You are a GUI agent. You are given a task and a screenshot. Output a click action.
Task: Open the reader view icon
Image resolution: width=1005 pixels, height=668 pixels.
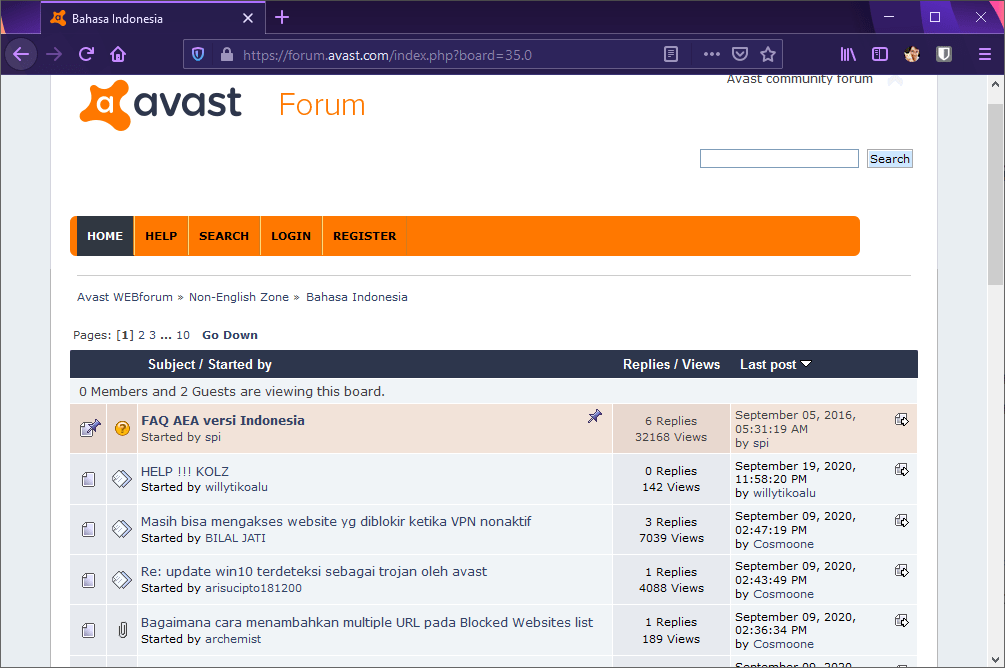(x=672, y=54)
